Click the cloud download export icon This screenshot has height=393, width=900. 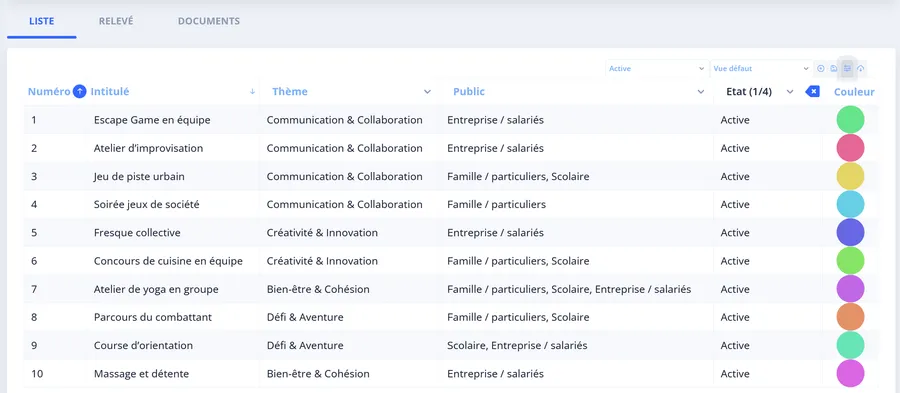click(x=860, y=68)
